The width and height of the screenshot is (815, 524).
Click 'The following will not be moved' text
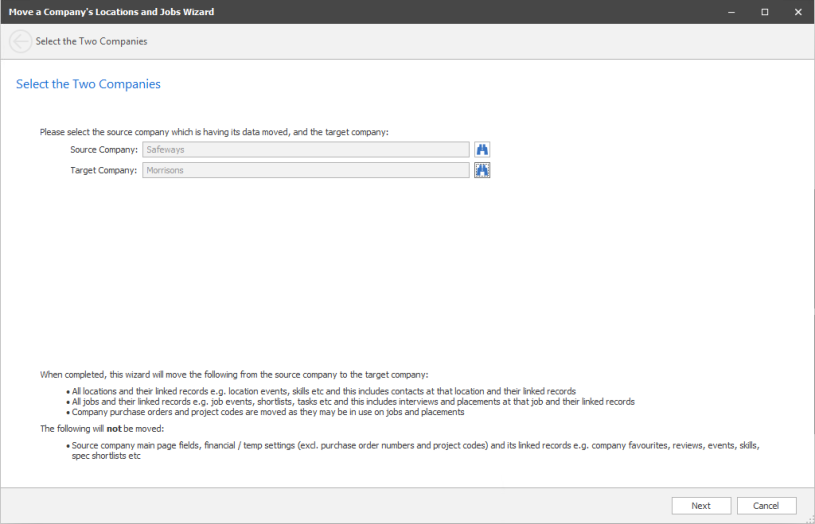point(97,428)
